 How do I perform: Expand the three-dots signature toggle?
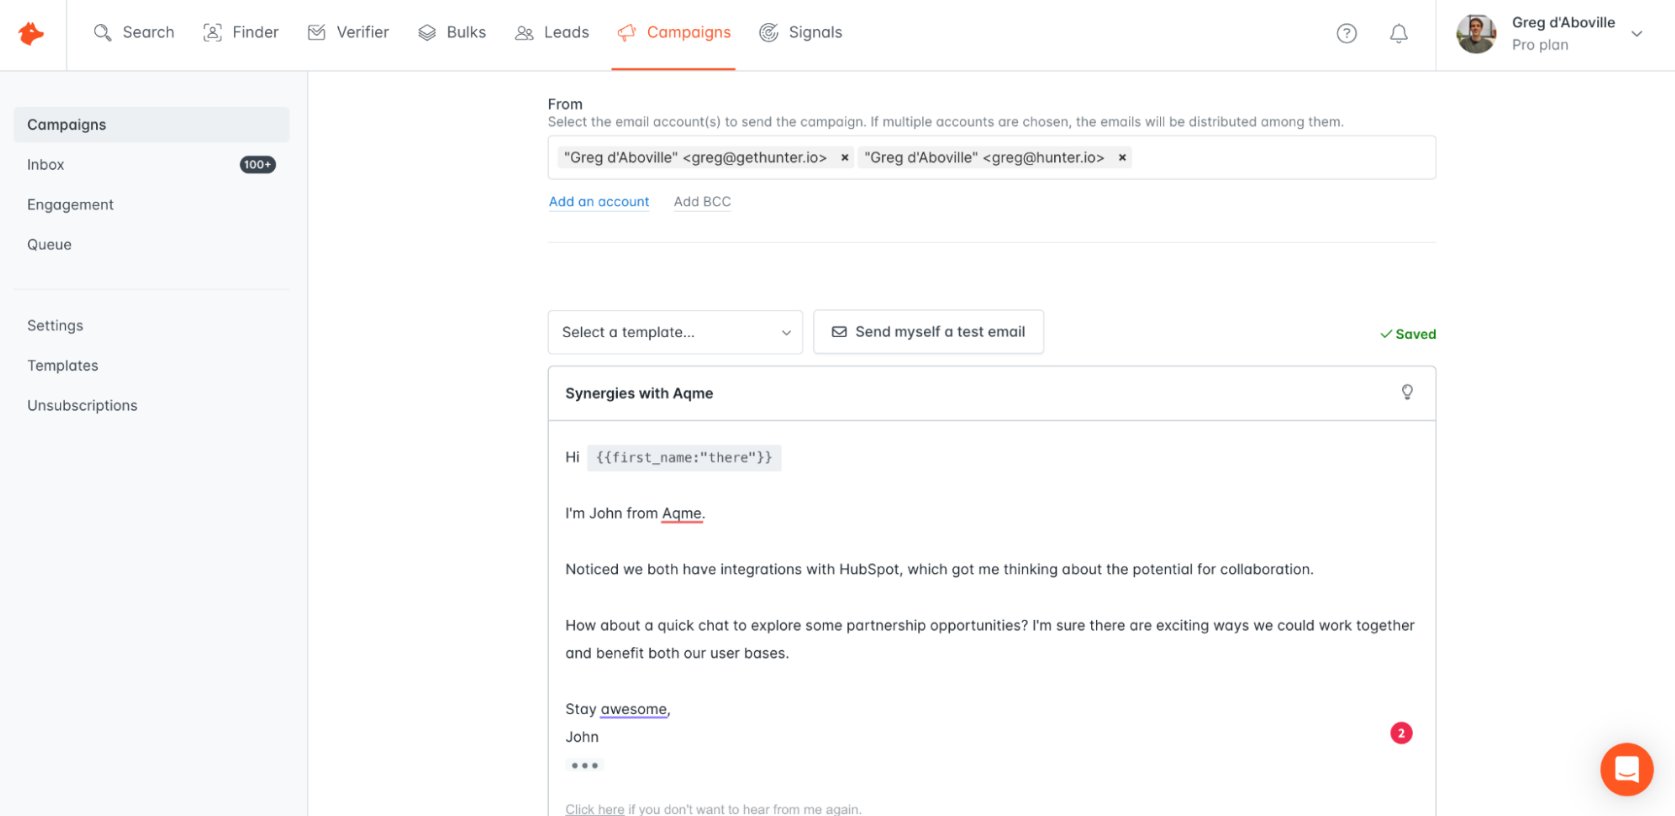[584, 765]
